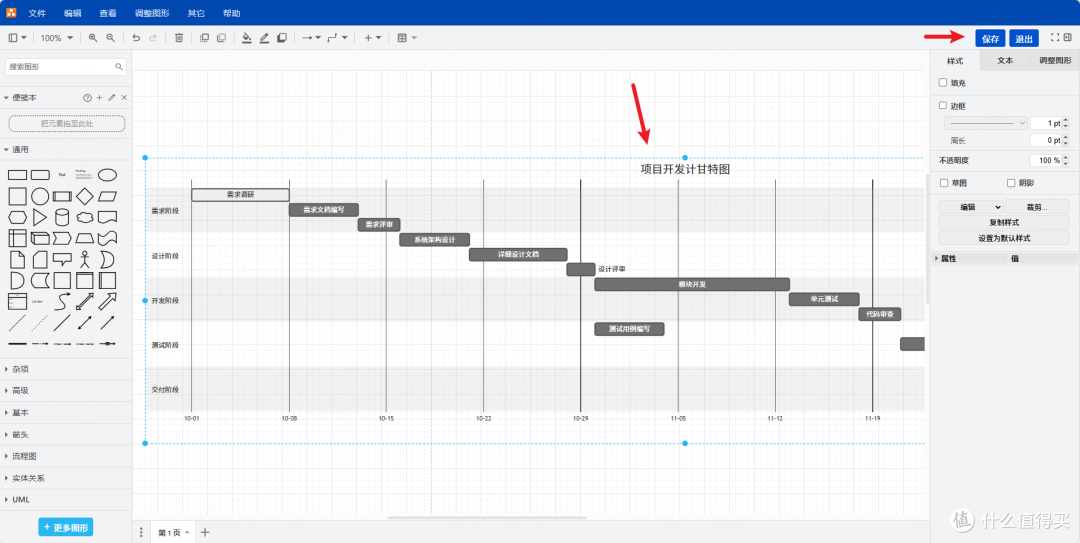
Task: Open the 编辑 dropdown in the style panel
Action: click(970, 207)
